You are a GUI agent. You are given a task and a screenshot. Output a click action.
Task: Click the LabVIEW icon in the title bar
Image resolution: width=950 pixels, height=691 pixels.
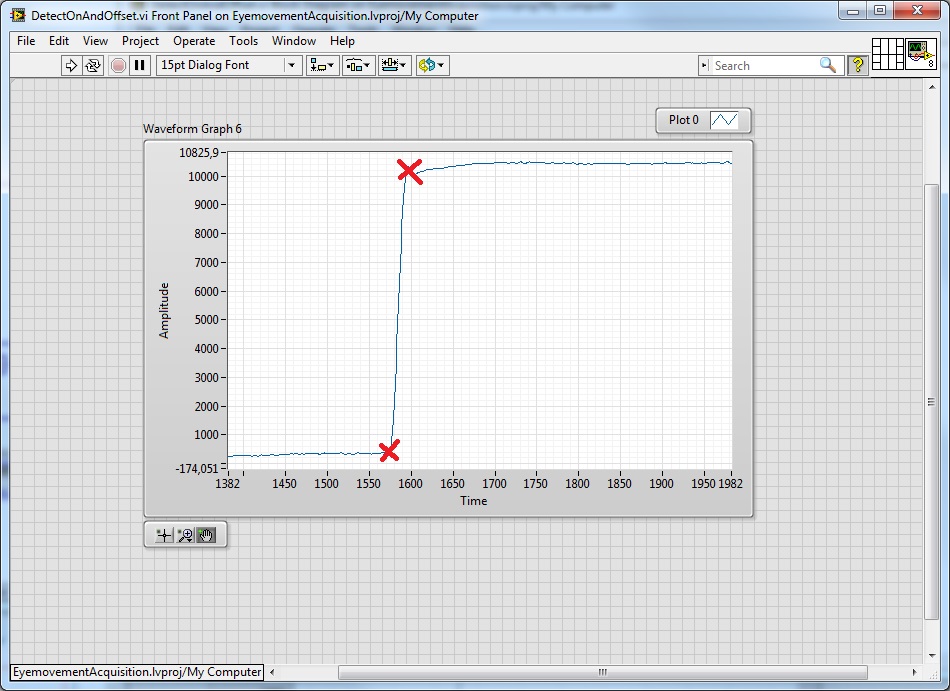18,15
